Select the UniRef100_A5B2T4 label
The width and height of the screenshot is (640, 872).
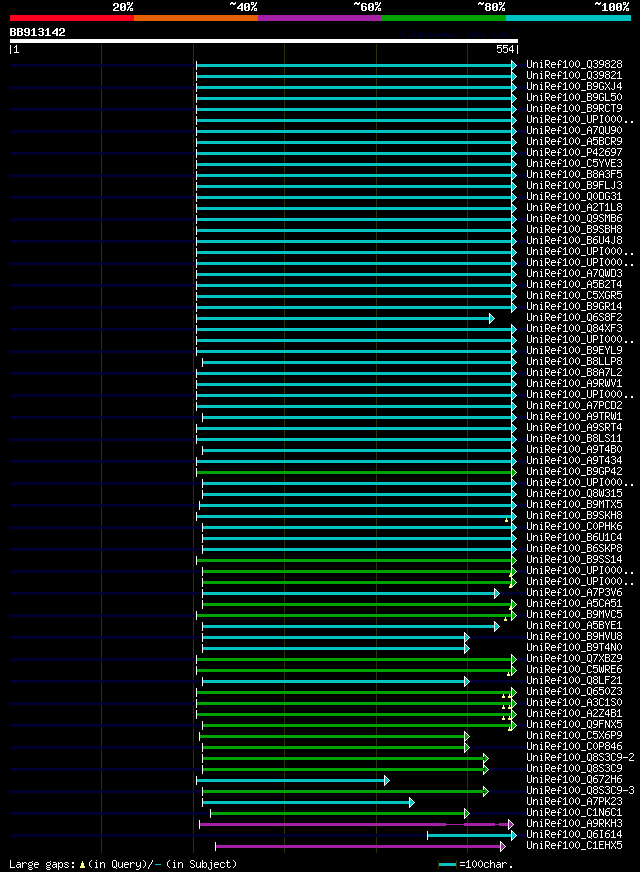click(574, 285)
